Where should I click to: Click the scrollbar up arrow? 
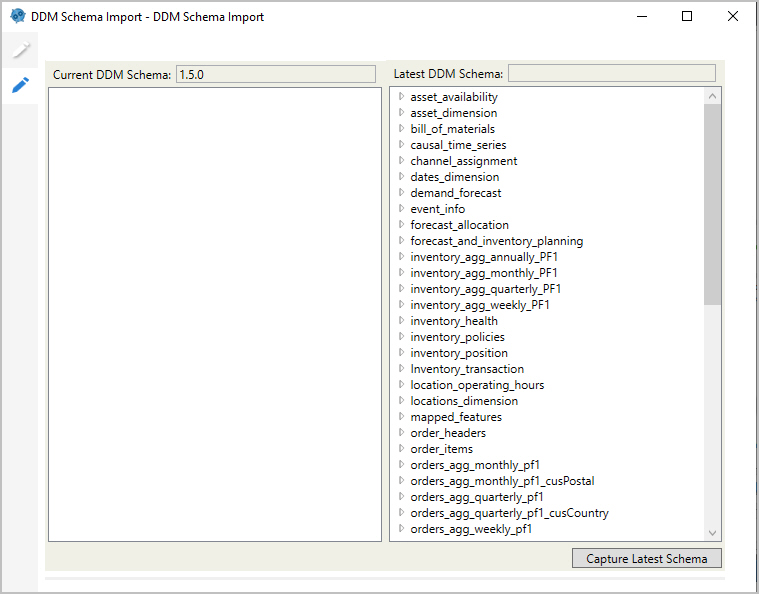(712, 96)
